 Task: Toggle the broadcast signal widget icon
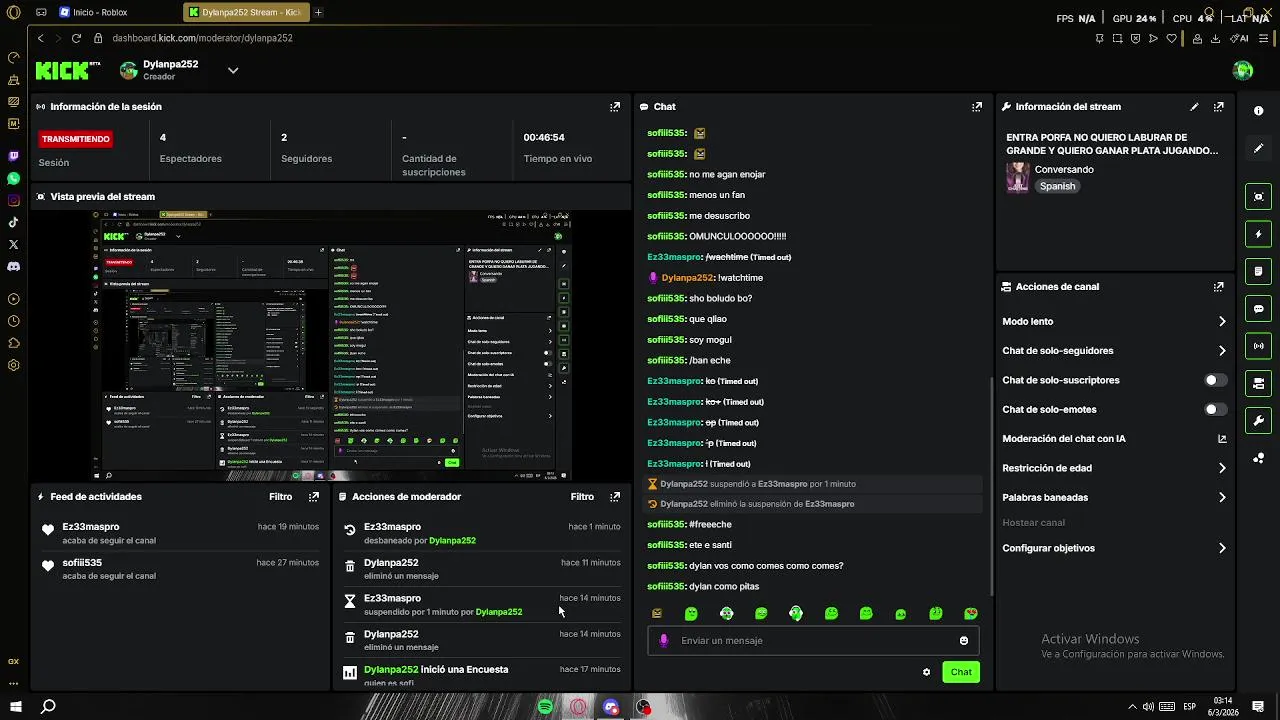tap(1259, 346)
